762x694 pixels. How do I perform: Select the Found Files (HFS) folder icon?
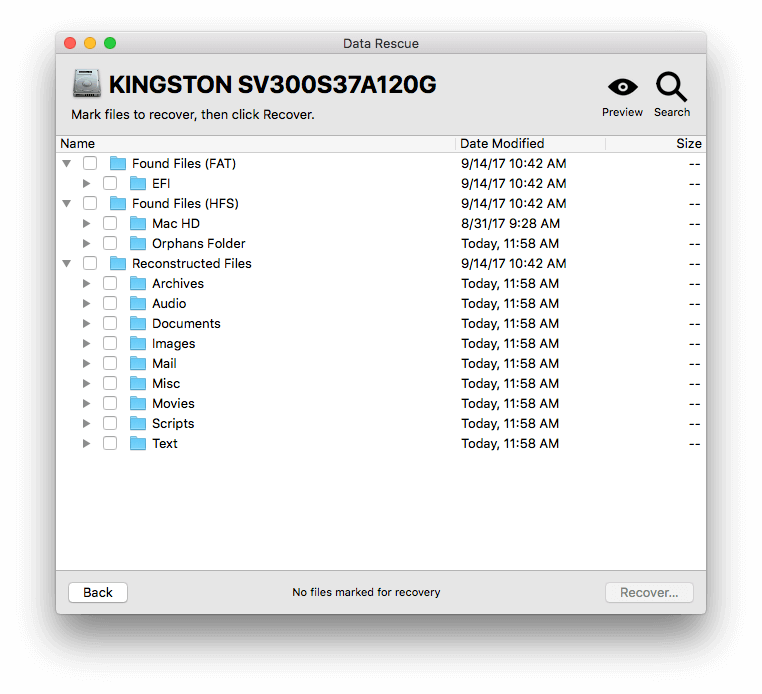[x=118, y=203]
